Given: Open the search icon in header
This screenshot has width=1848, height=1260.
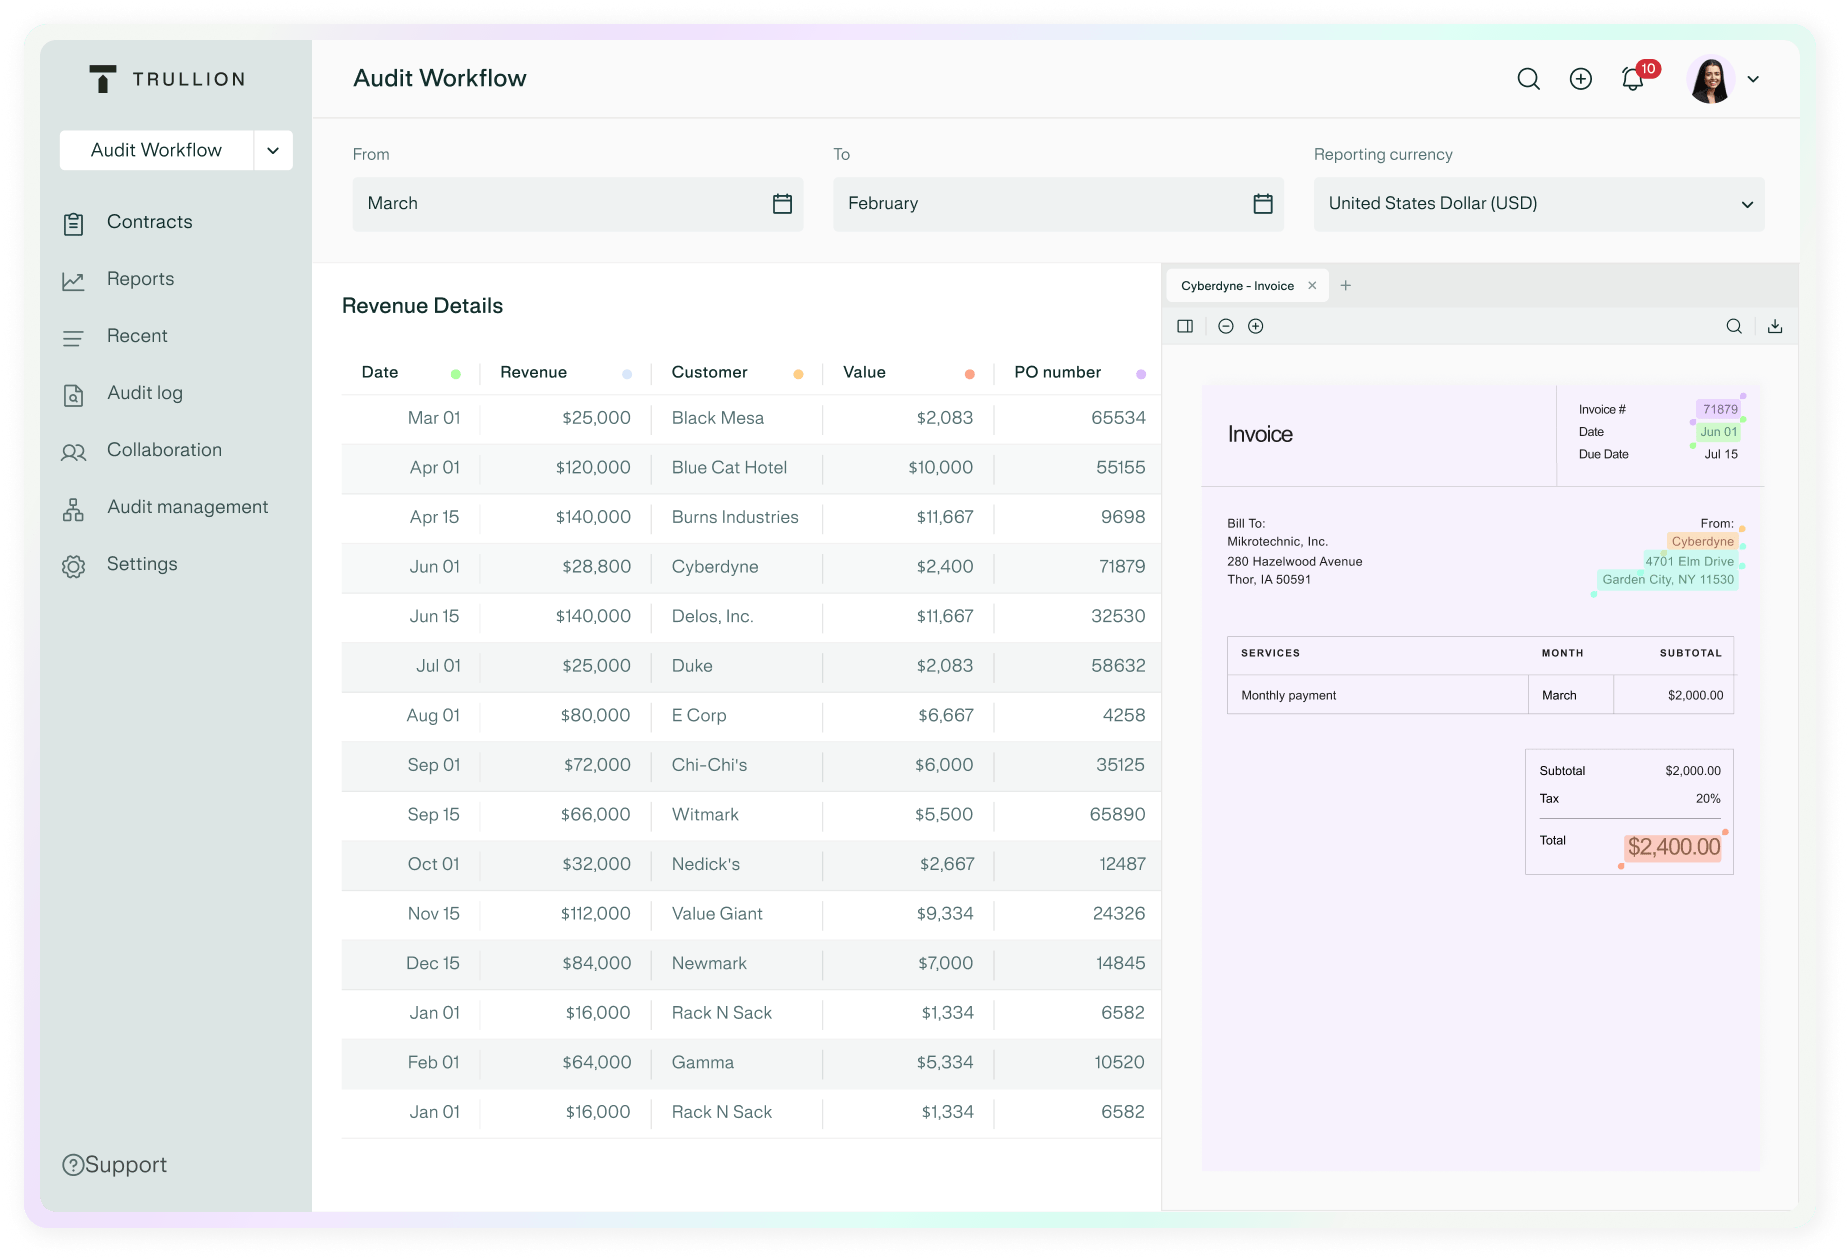Looking at the screenshot, I should [x=1528, y=79].
